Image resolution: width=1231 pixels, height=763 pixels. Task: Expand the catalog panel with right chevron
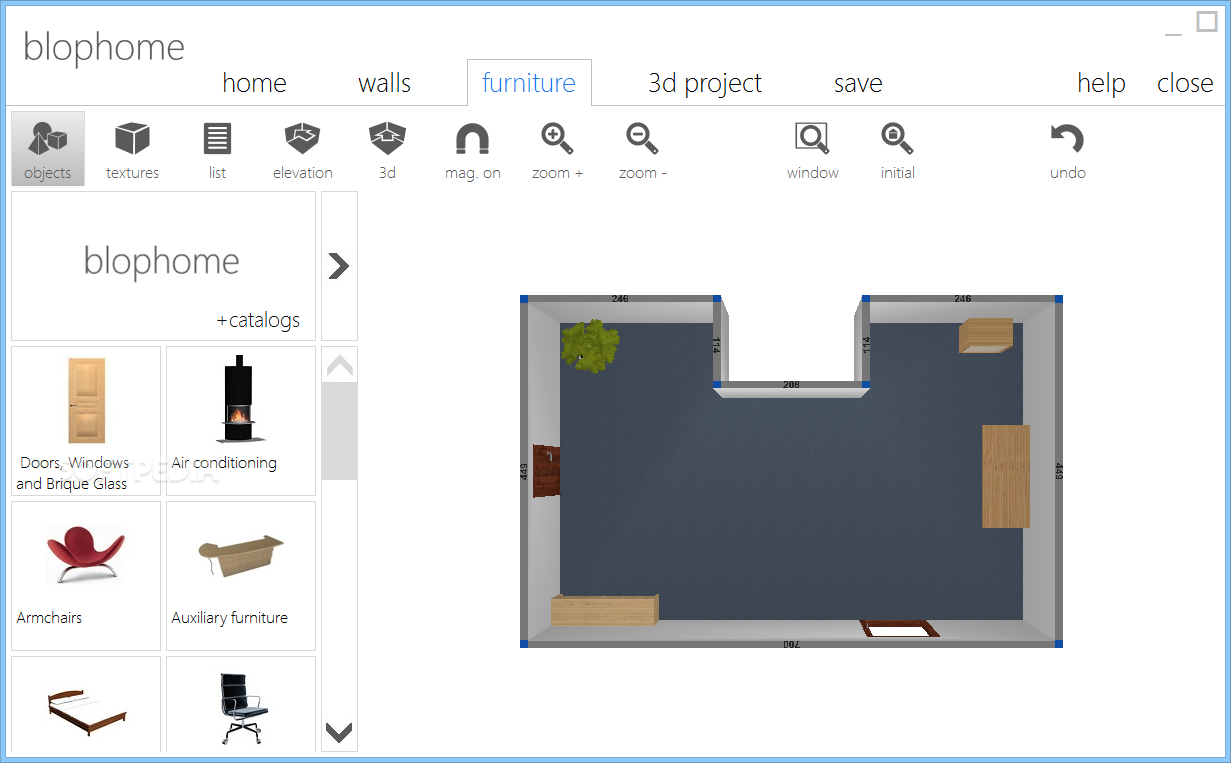(339, 266)
